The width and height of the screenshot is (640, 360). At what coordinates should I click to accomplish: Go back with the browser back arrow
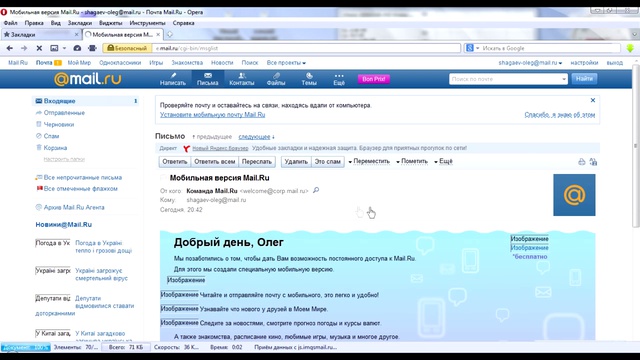click(10, 48)
